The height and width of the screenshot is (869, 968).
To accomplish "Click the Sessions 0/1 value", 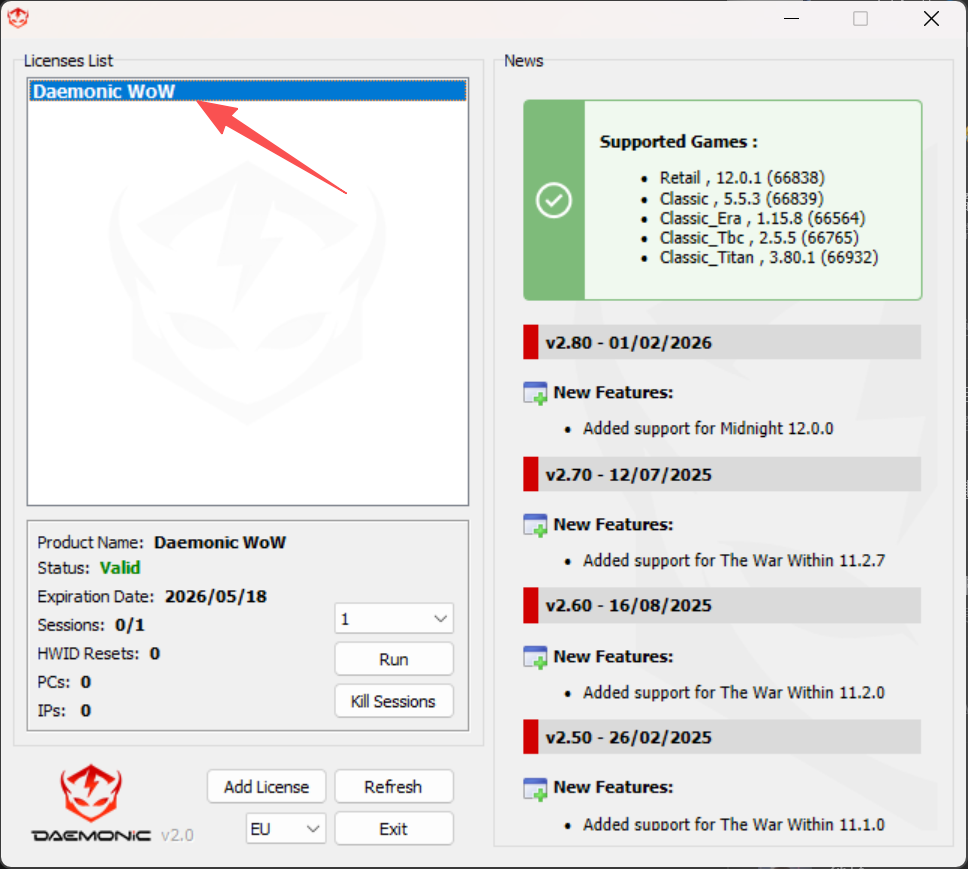I will [x=130, y=625].
